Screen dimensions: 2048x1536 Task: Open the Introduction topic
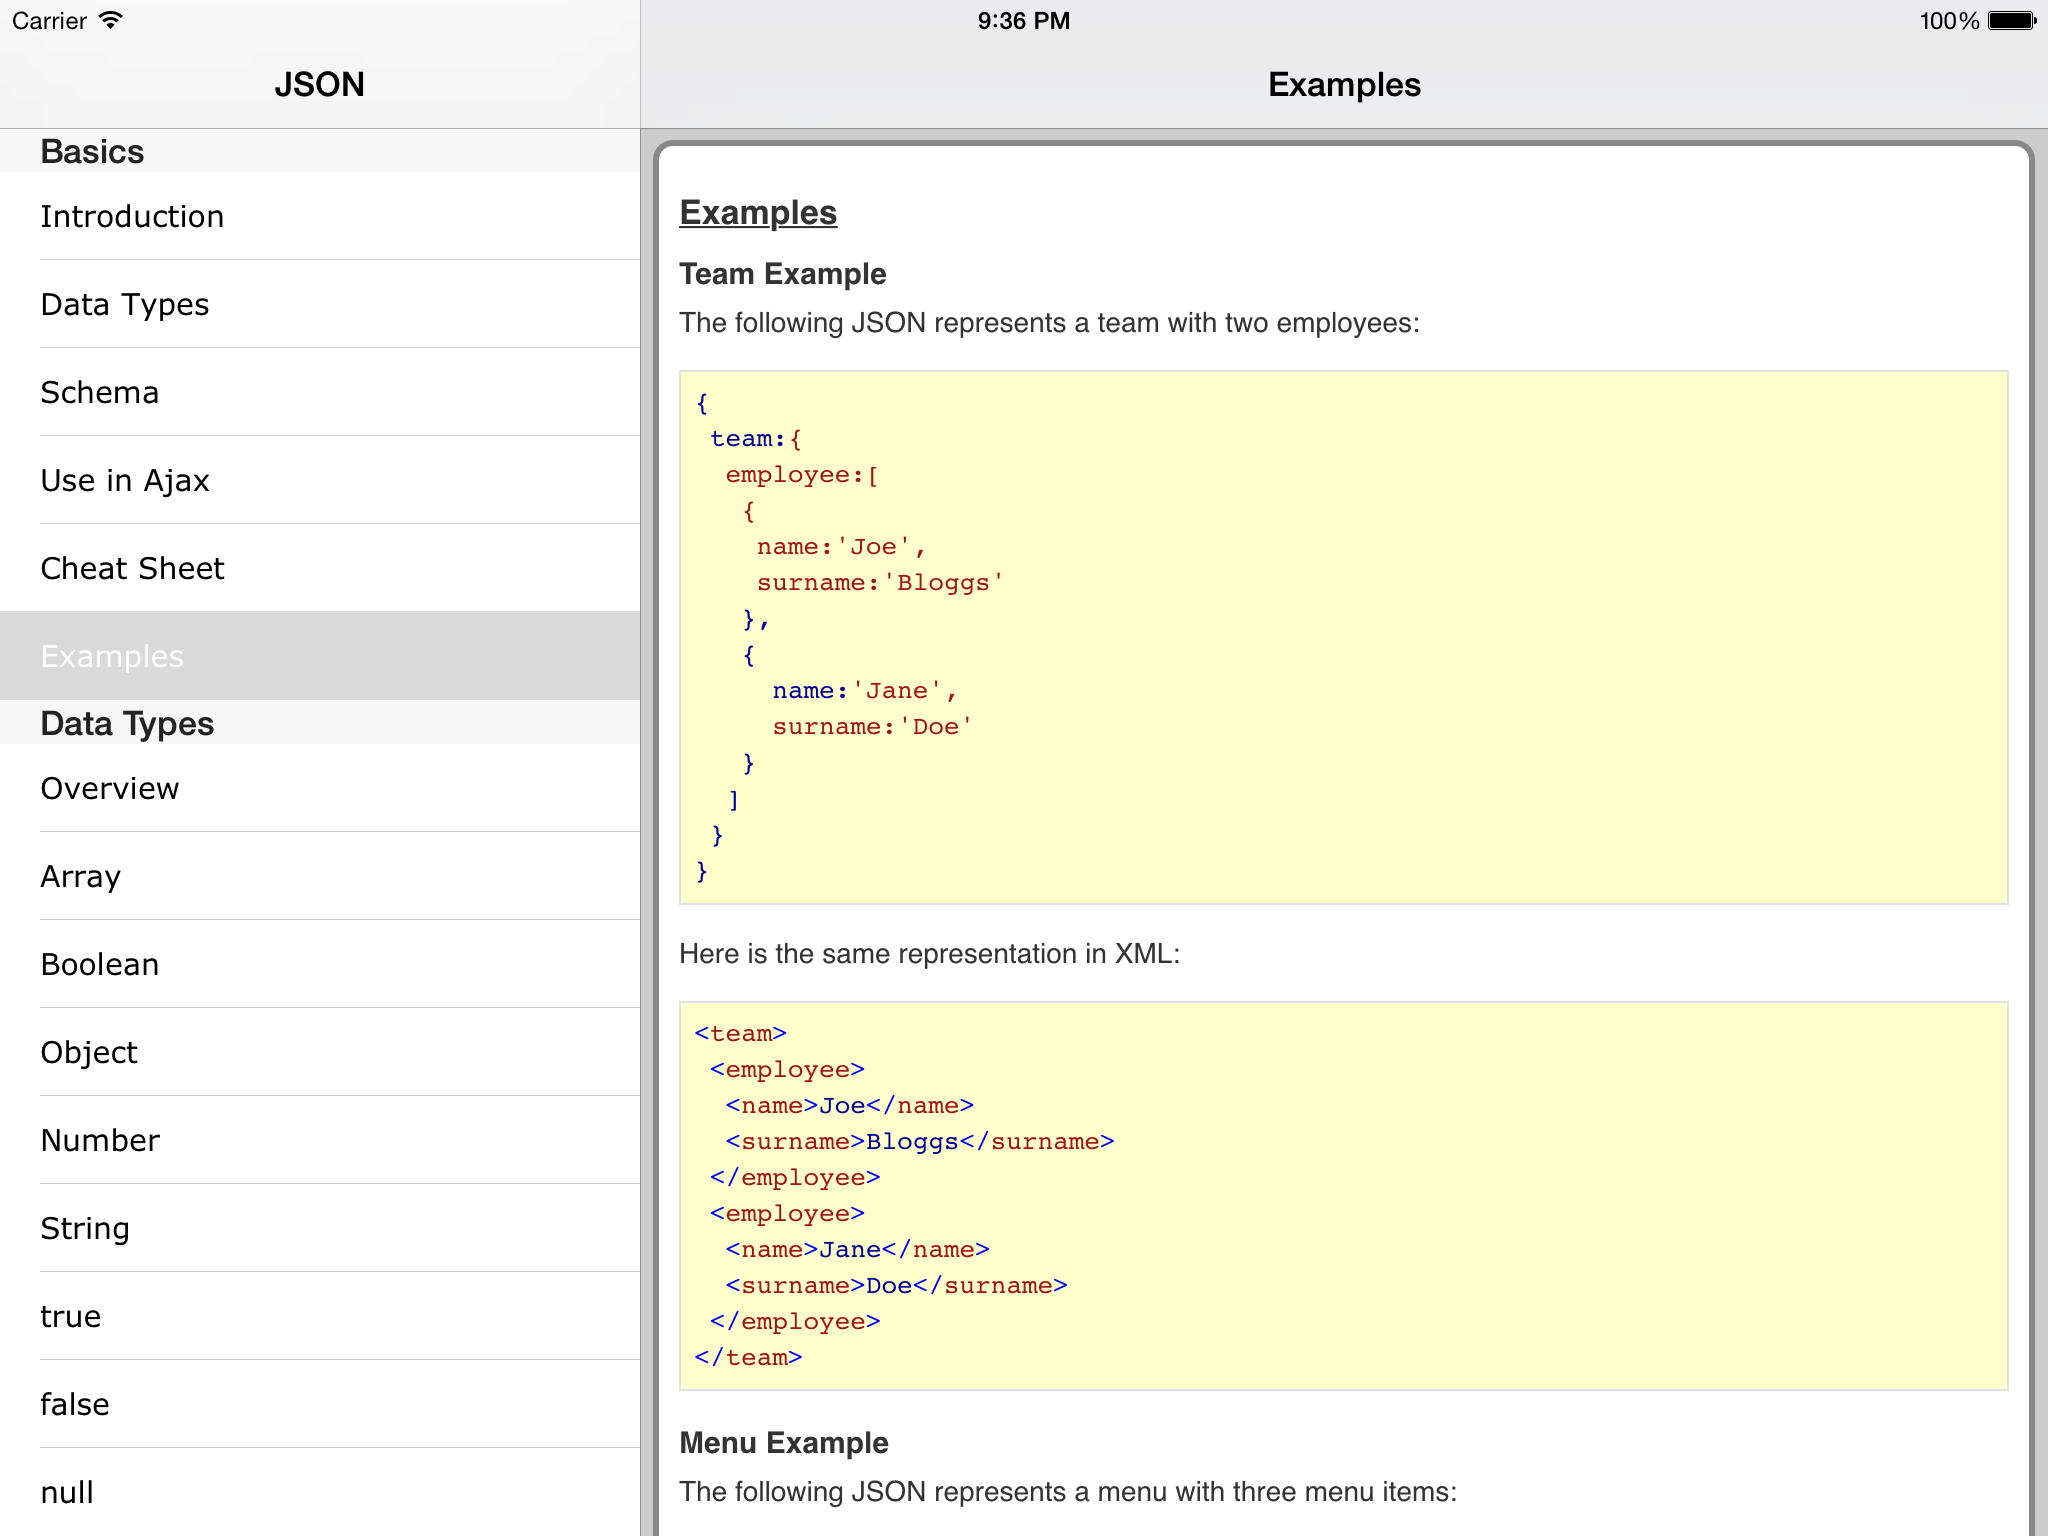(x=132, y=216)
